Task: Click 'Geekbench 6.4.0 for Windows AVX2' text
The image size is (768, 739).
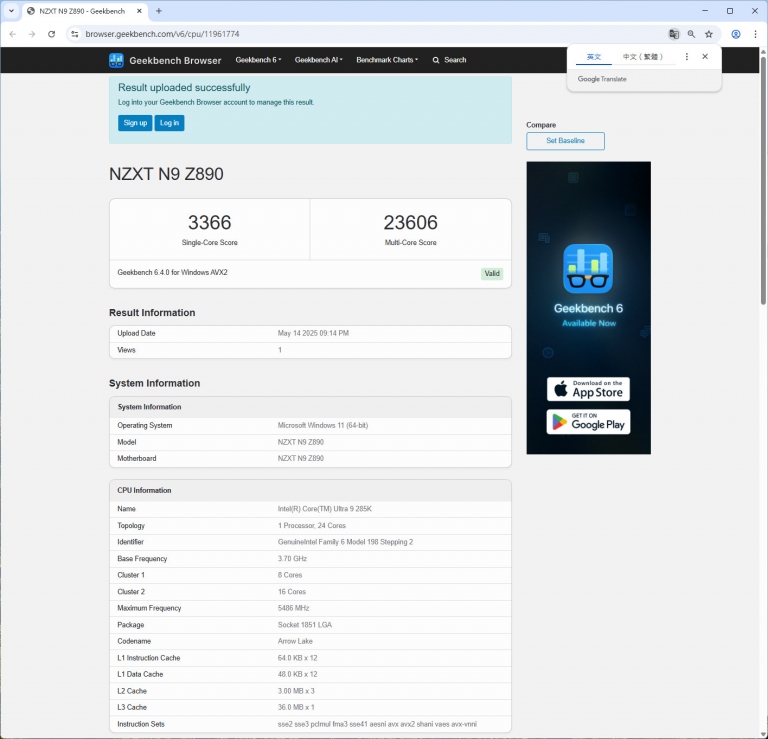Action: point(172,272)
